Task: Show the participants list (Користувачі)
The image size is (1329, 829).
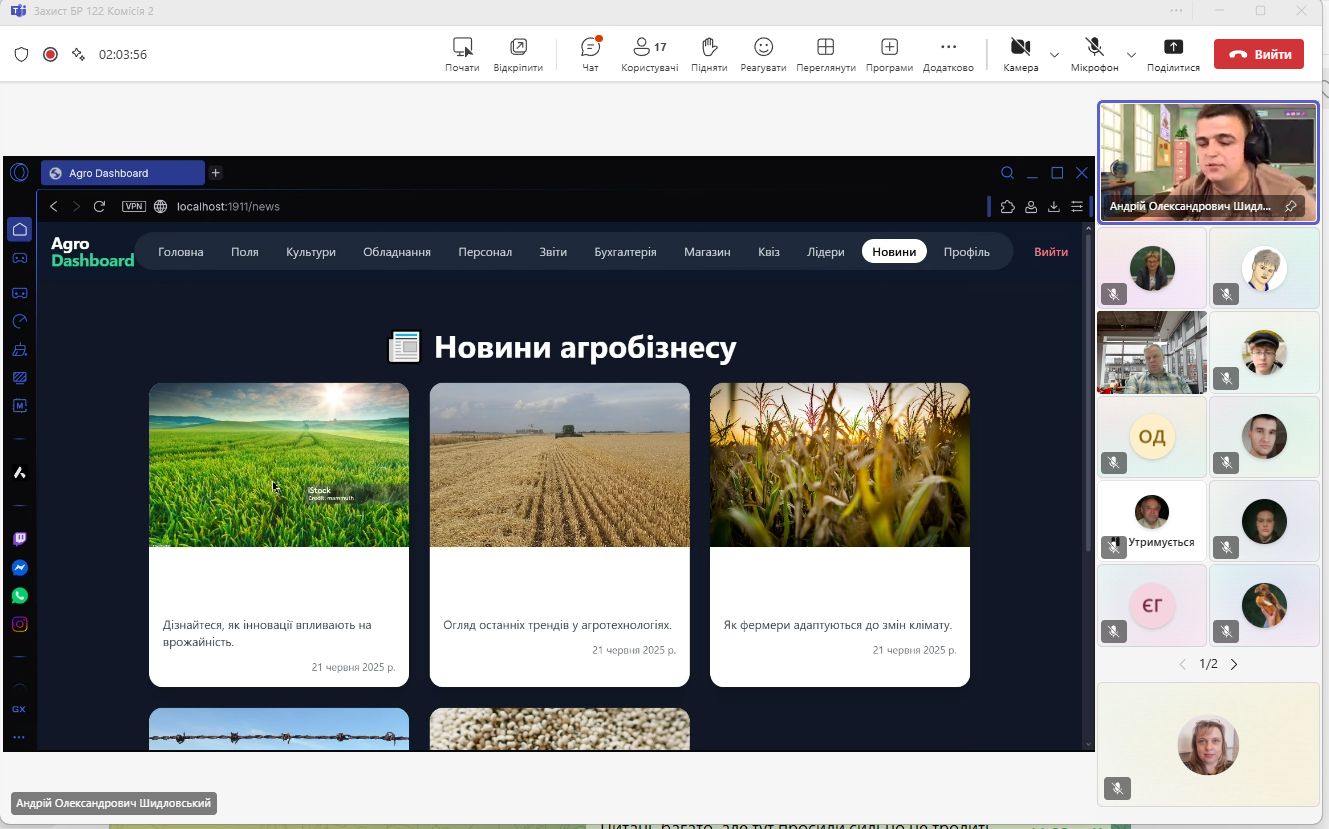Action: (x=649, y=54)
